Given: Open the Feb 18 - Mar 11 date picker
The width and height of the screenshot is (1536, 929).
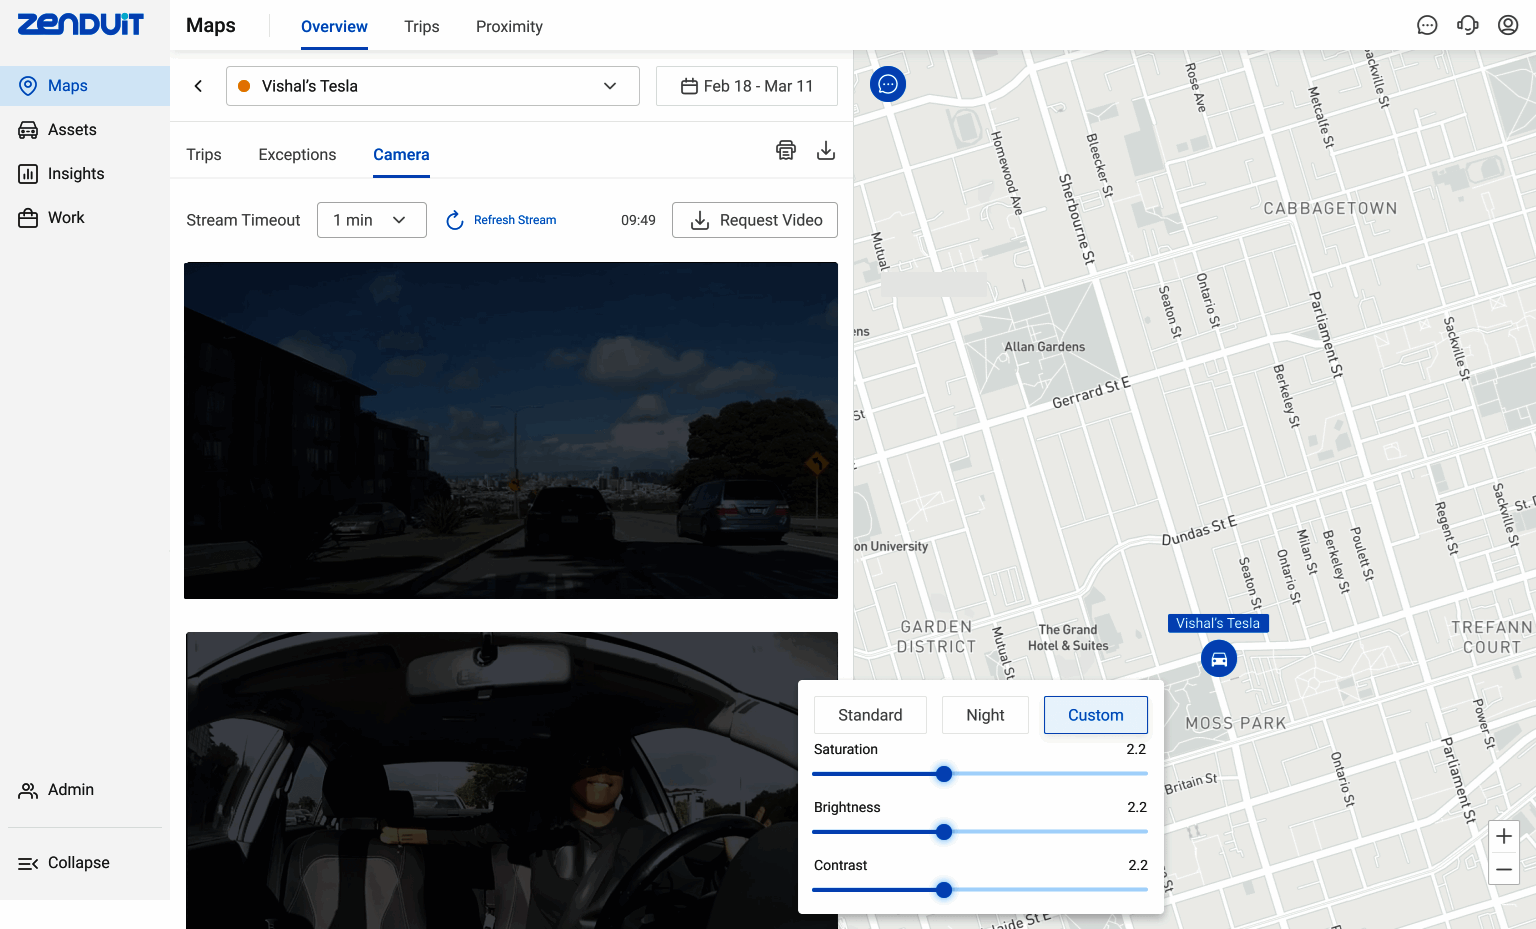Looking at the screenshot, I should [747, 86].
